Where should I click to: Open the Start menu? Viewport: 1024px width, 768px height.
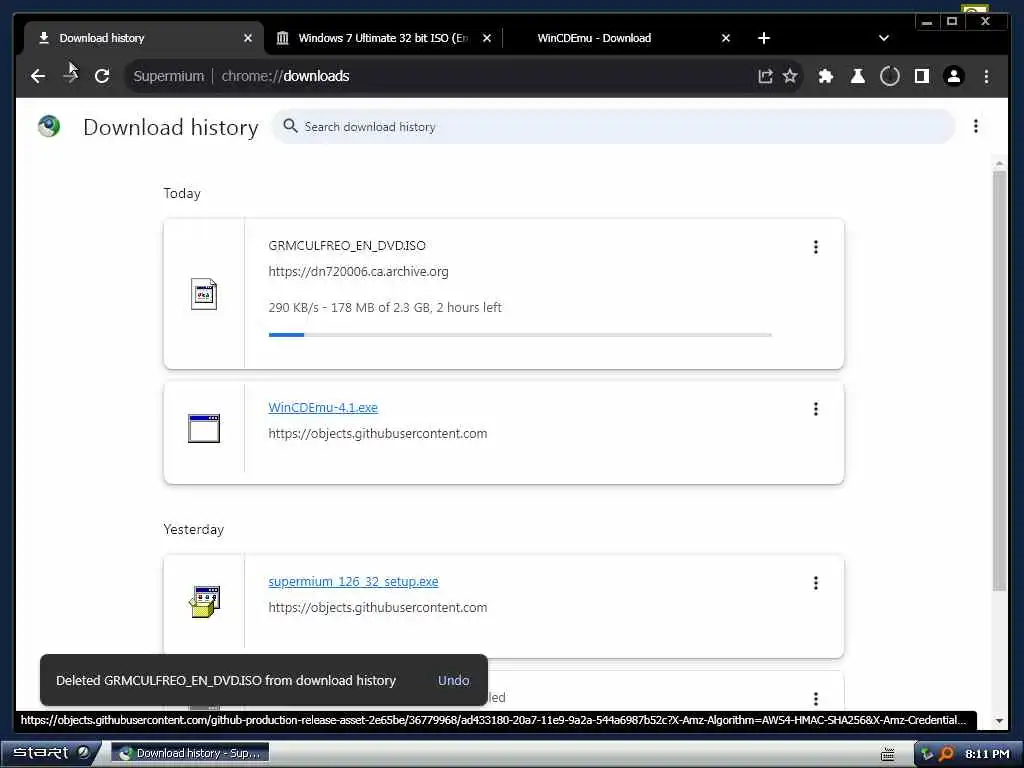(51, 753)
